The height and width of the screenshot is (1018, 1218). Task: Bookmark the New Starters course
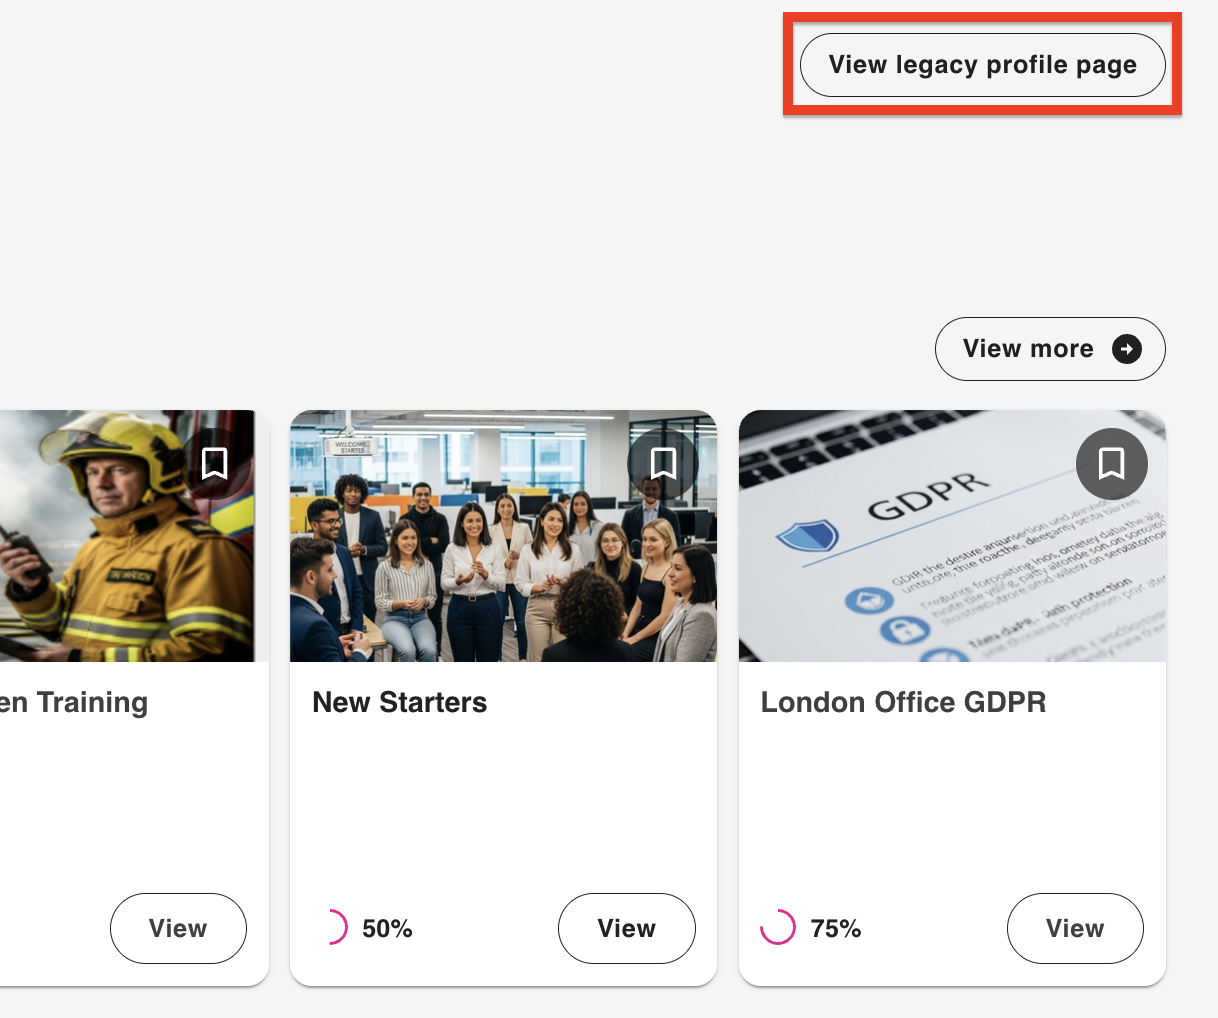click(663, 464)
